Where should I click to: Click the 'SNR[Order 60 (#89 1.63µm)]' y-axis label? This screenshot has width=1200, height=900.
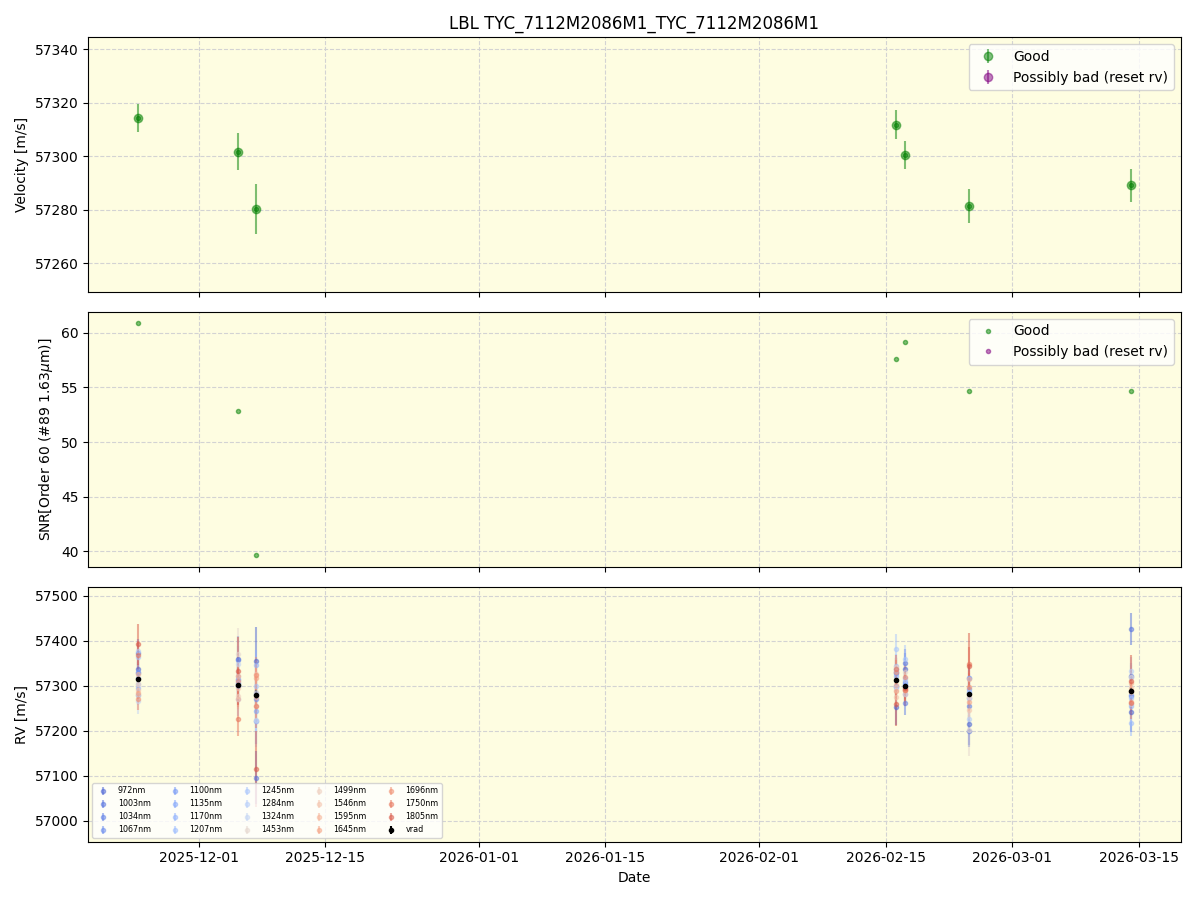click(x=45, y=439)
